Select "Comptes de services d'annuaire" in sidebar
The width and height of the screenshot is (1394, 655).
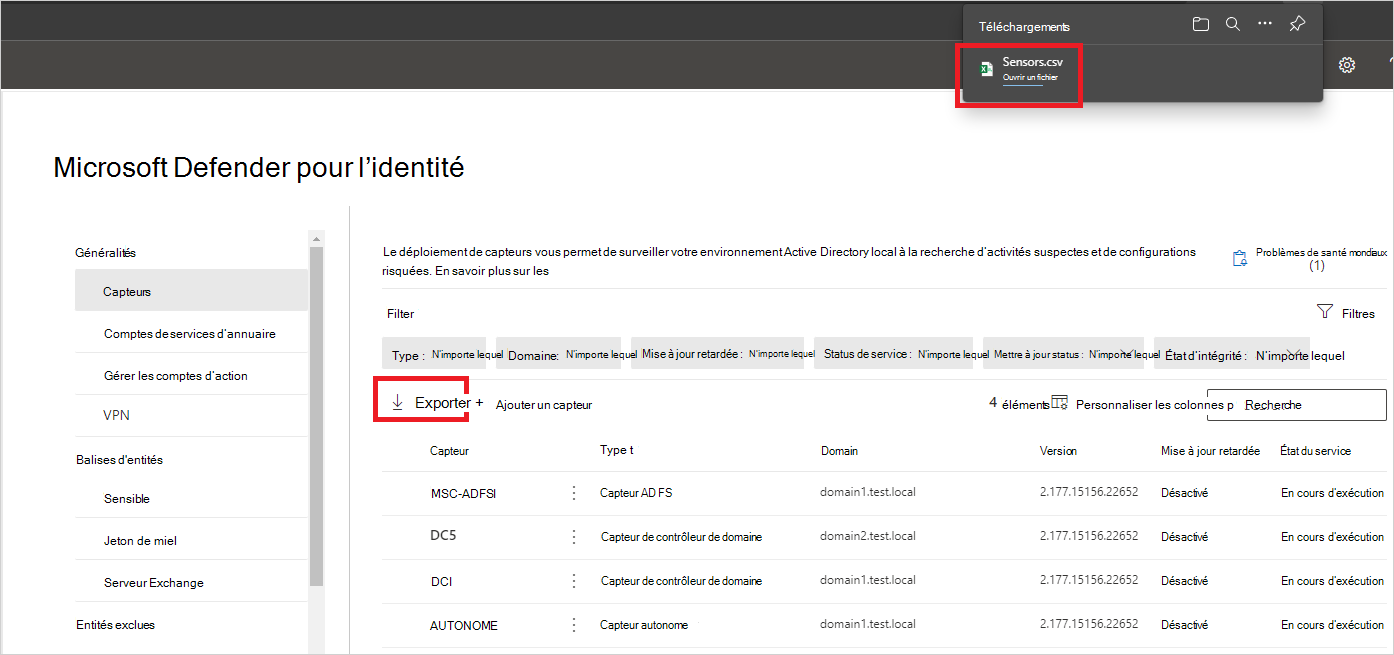tap(190, 333)
